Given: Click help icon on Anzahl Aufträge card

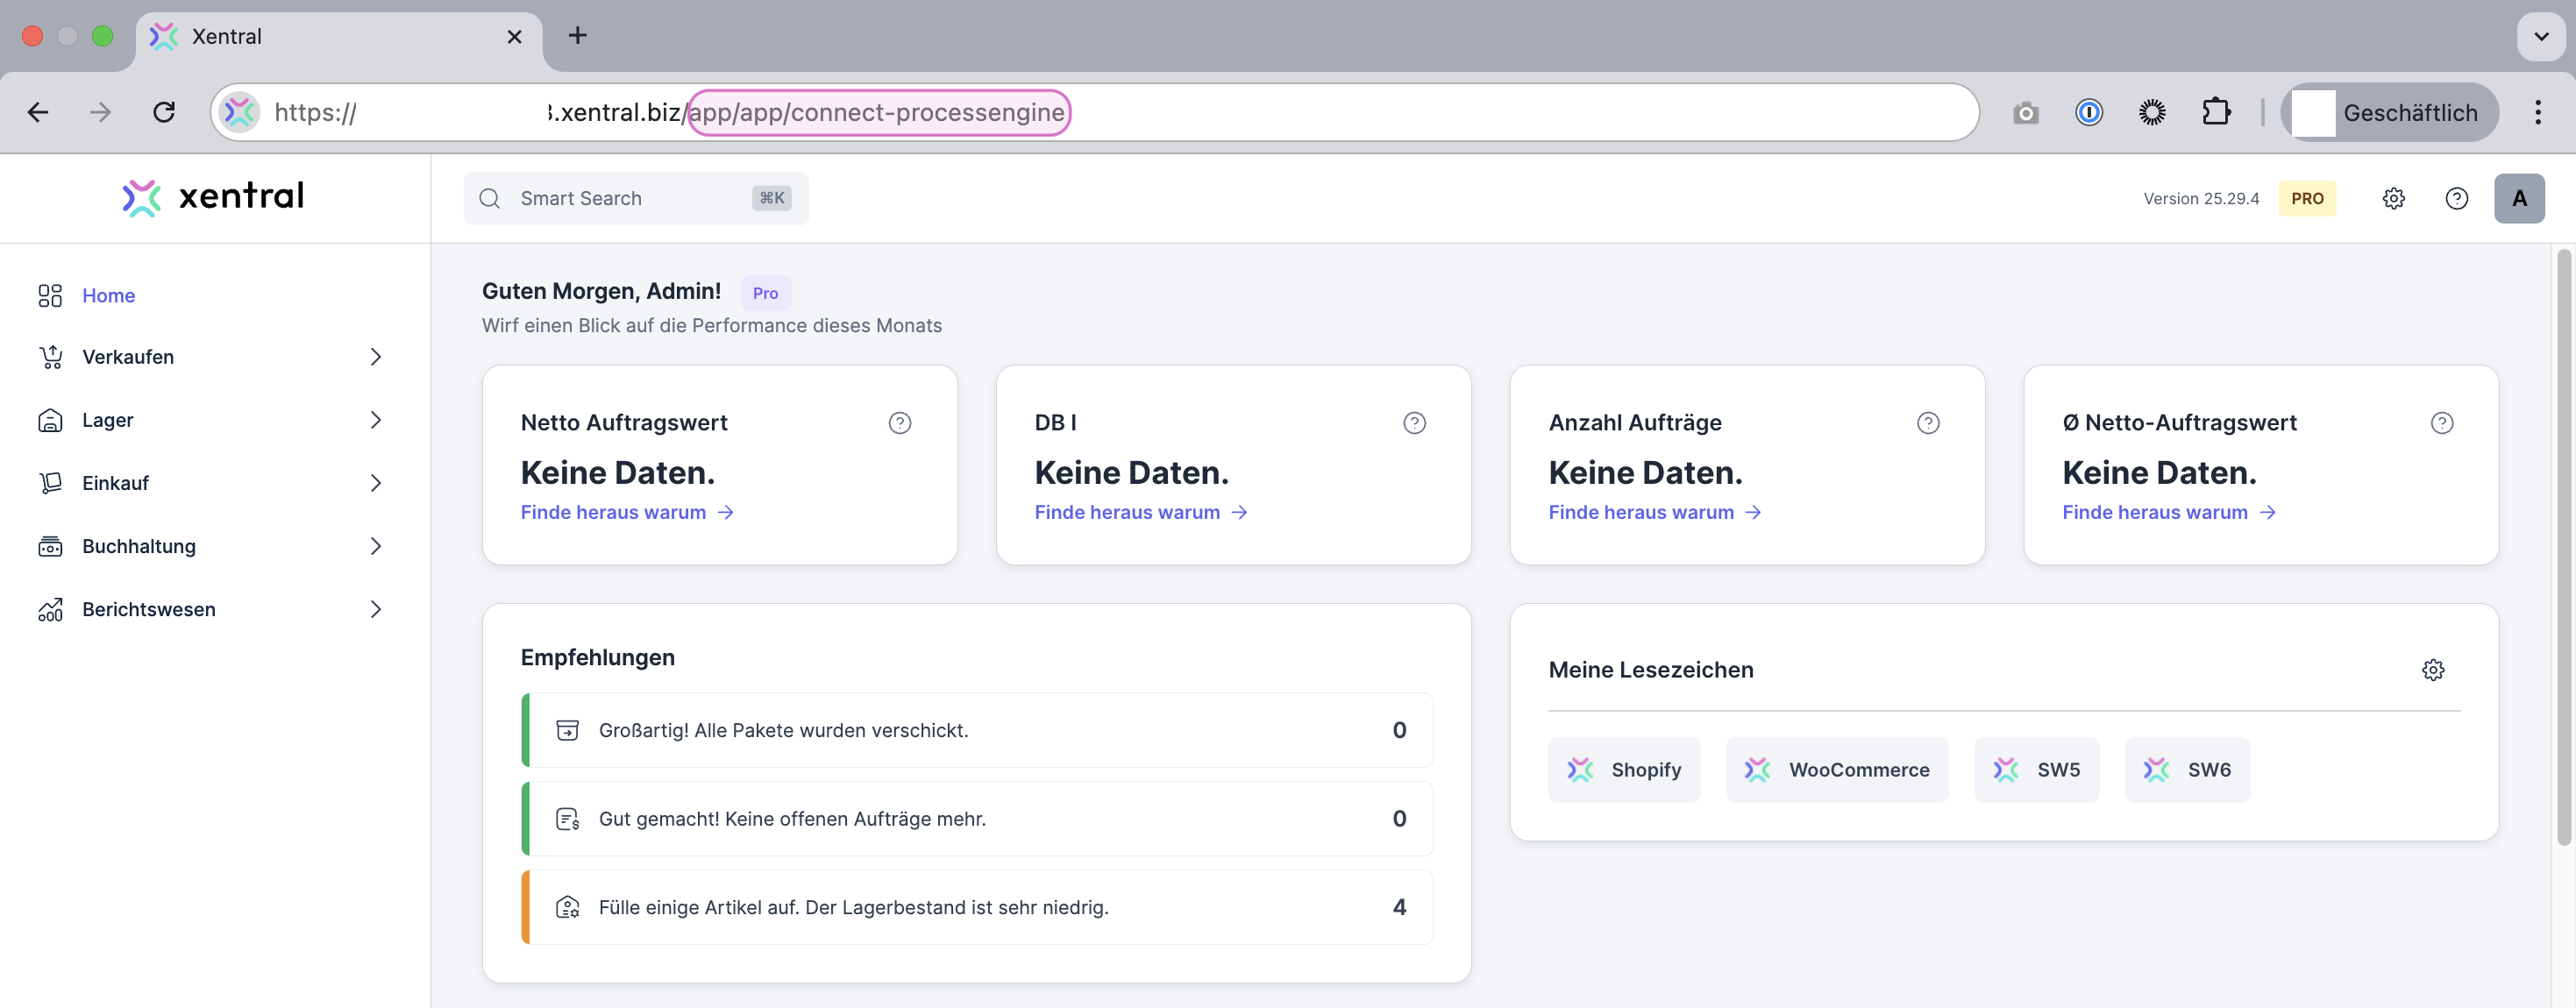Looking at the screenshot, I should (x=1927, y=423).
